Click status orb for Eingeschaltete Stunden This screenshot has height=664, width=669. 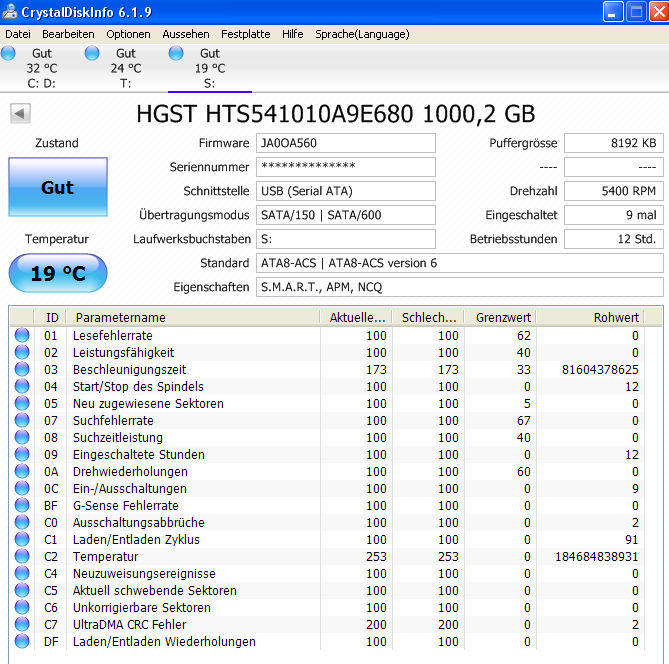22,454
